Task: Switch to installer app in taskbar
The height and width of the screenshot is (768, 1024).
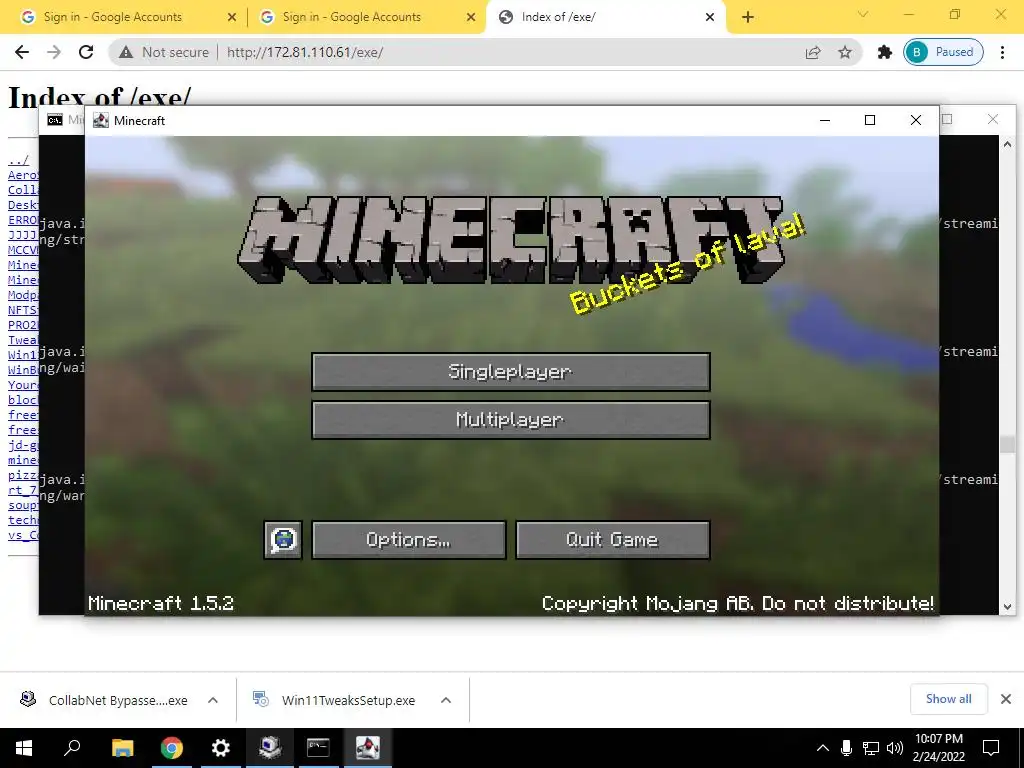Action: point(269,748)
